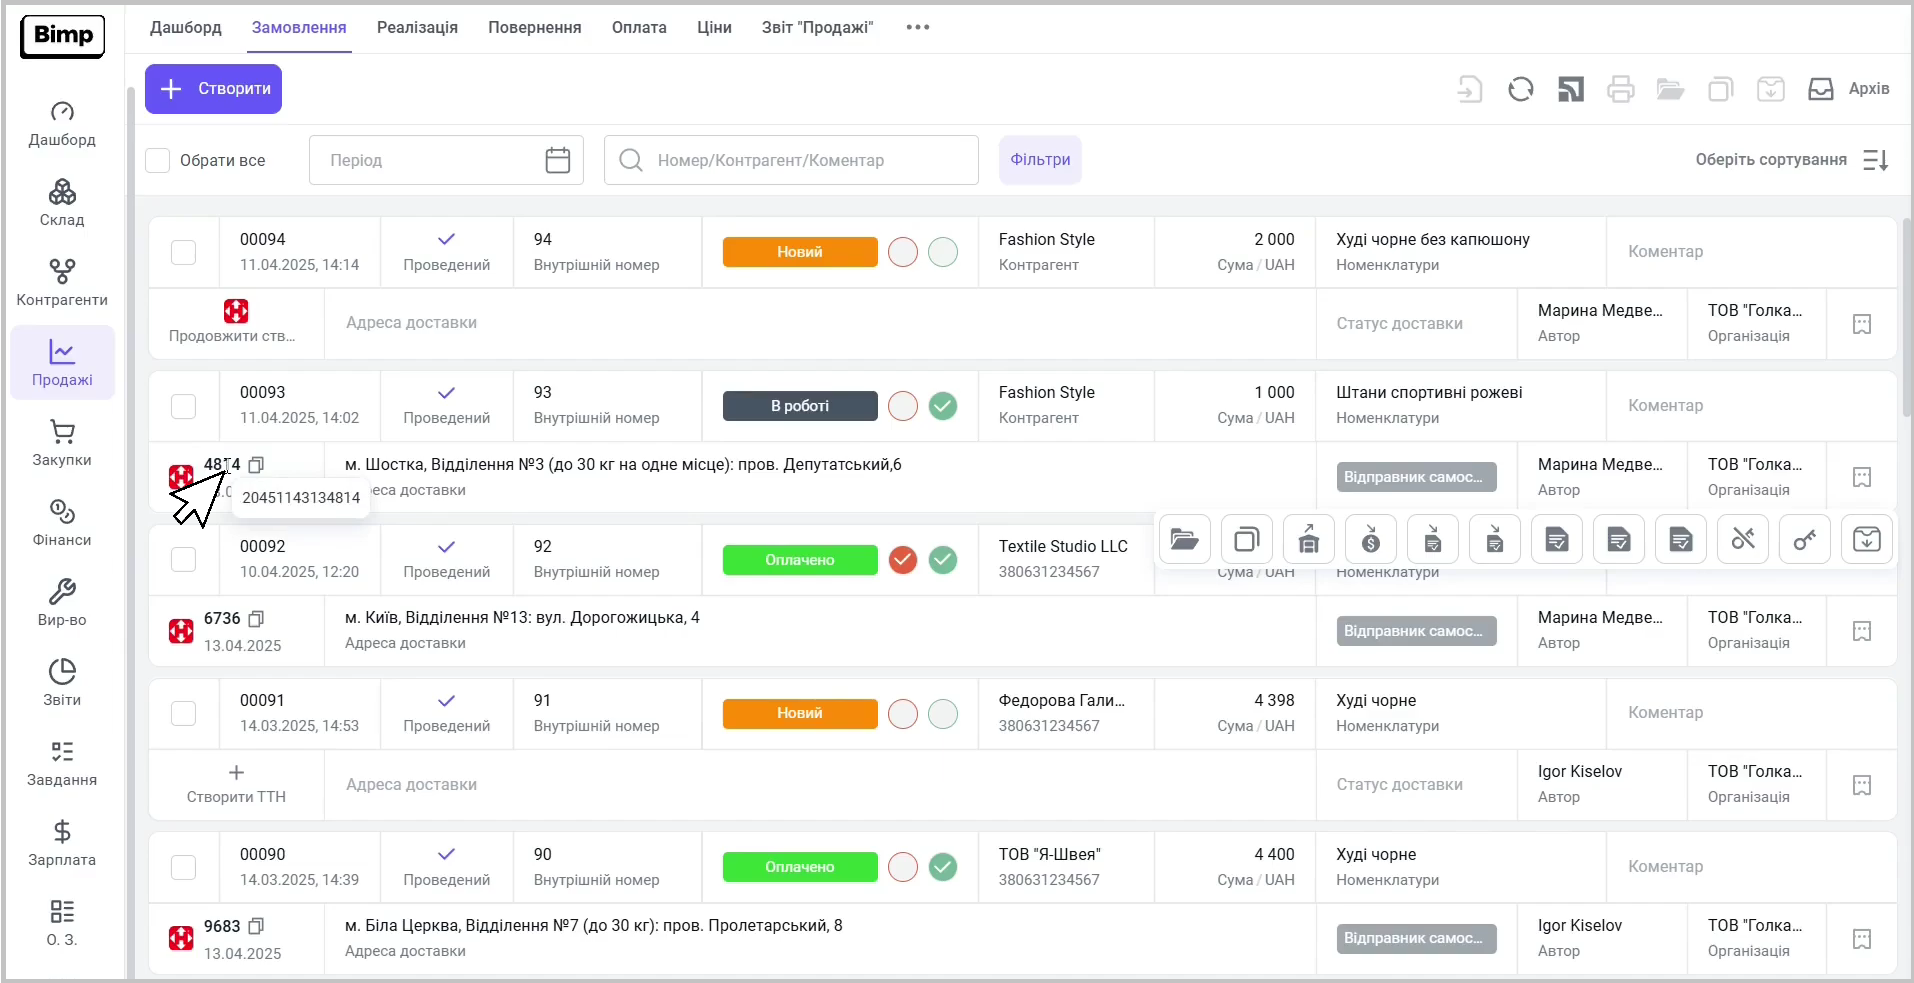Screen dimensions: 1914x983
Task: Open the Звіт "Продажі" tab
Action: [817, 28]
